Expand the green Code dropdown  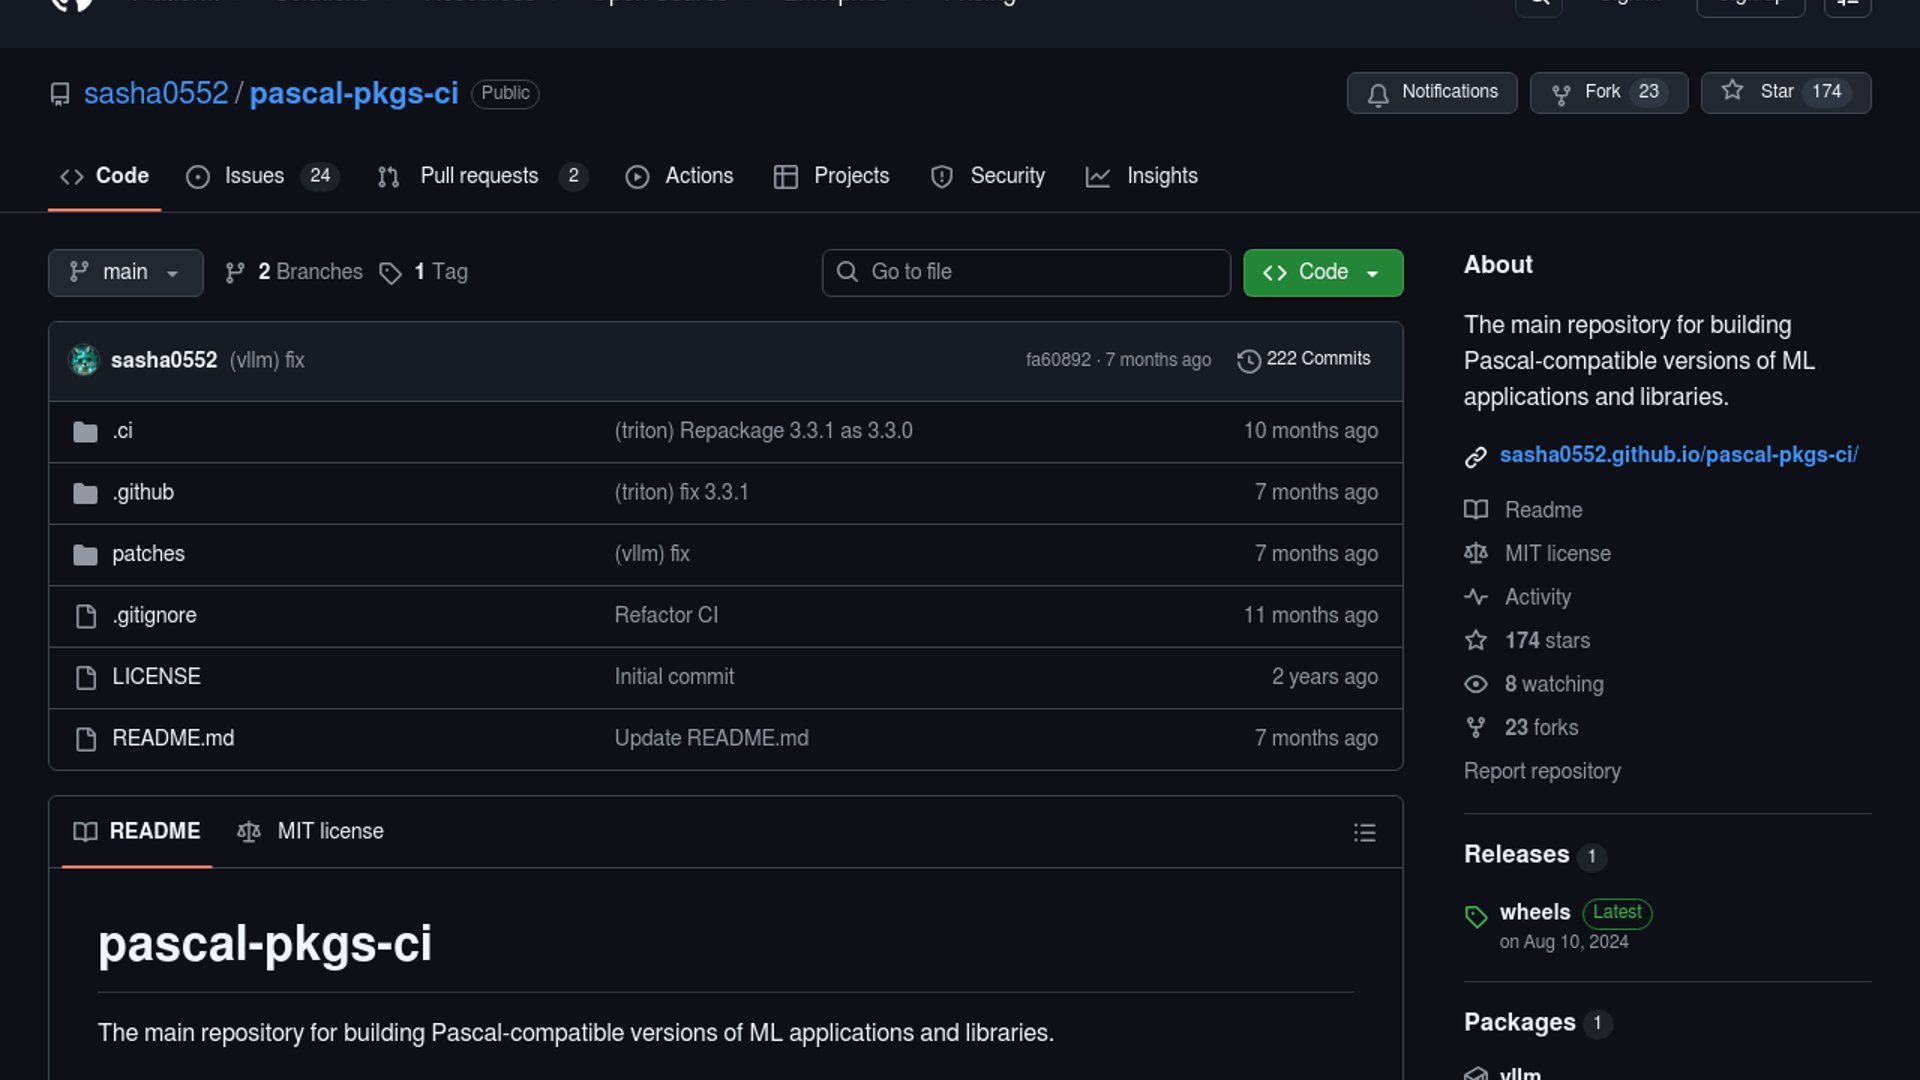click(1322, 273)
